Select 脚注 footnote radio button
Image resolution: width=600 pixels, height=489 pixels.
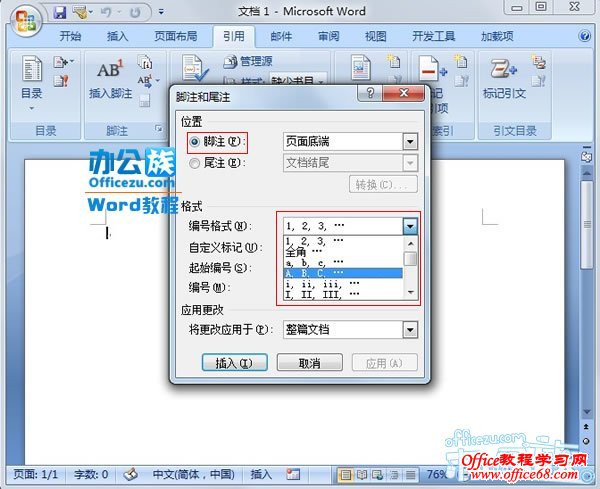194,142
